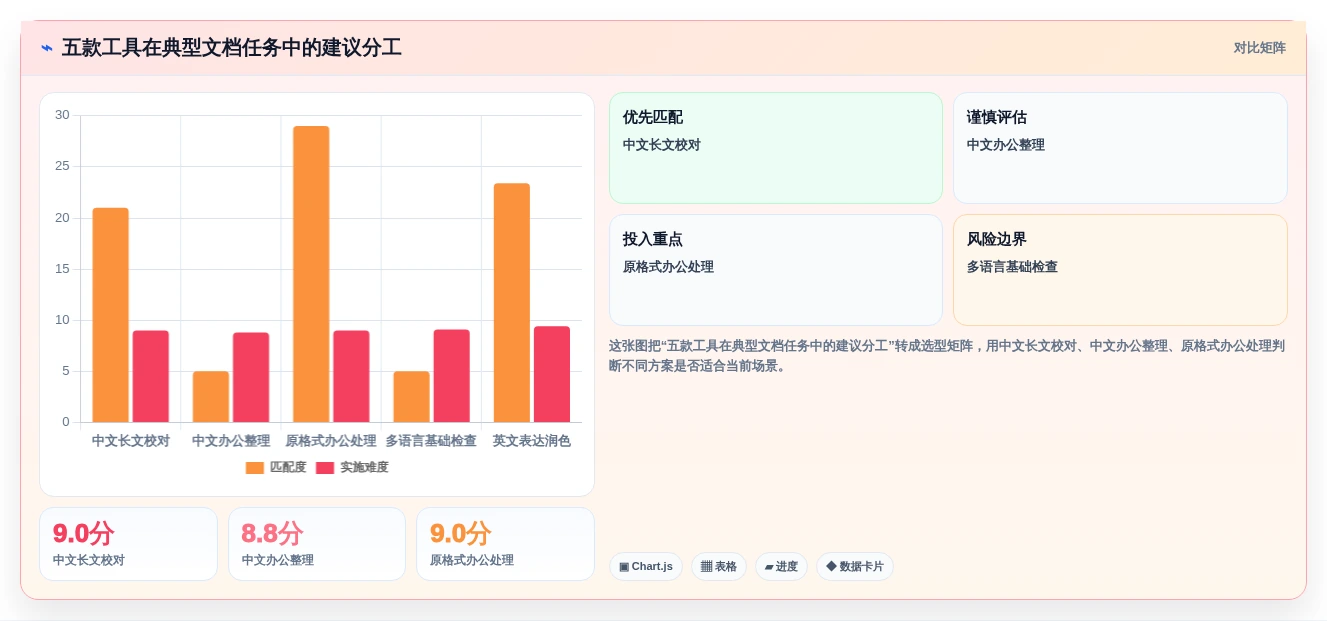This screenshot has width=1327, height=621.
Task: Click the description paragraph under the cards
Action: pos(947,356)
